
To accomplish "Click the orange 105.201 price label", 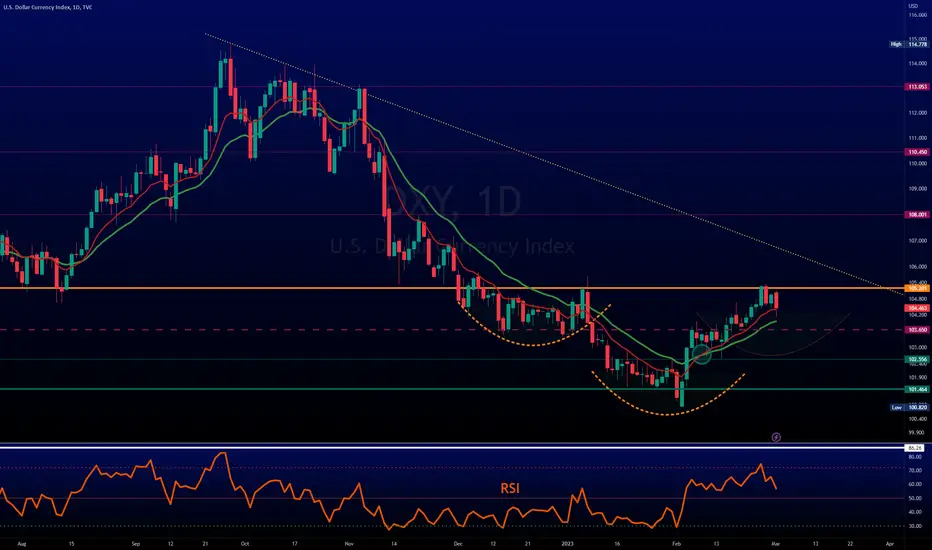I will coord(917,288).
